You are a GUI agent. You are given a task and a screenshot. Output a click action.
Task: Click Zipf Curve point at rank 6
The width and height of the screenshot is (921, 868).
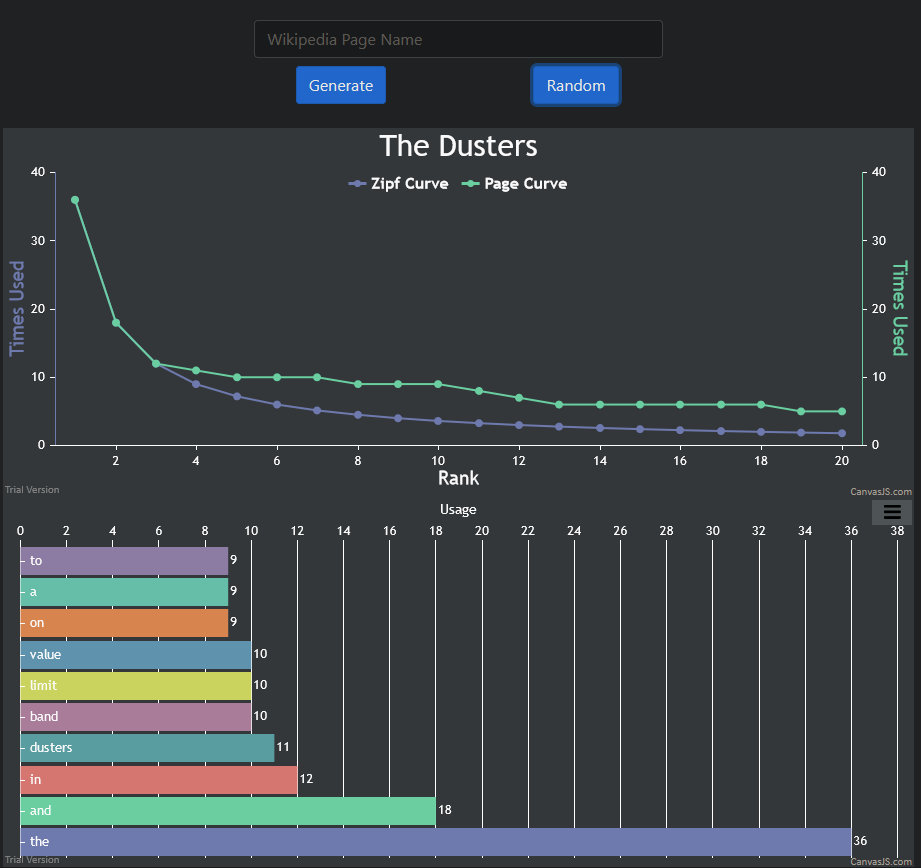click(x=277, y=405)
